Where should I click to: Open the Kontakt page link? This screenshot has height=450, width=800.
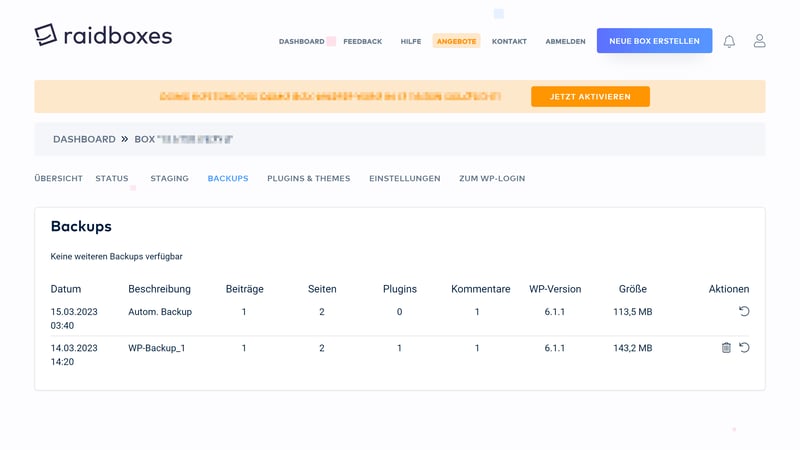[509, 42]
